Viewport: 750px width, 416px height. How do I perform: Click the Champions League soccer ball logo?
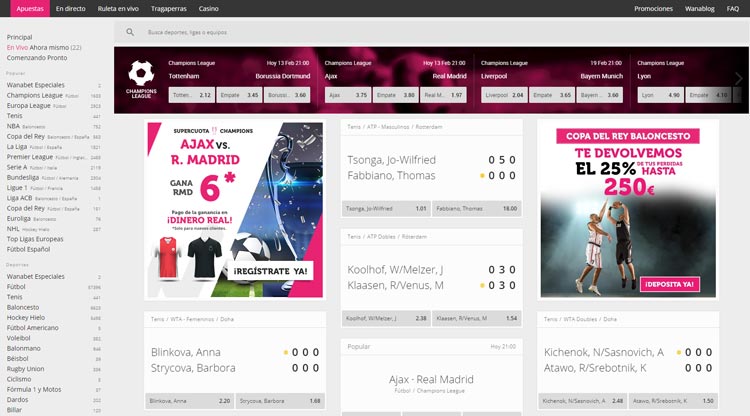[141, 79]
